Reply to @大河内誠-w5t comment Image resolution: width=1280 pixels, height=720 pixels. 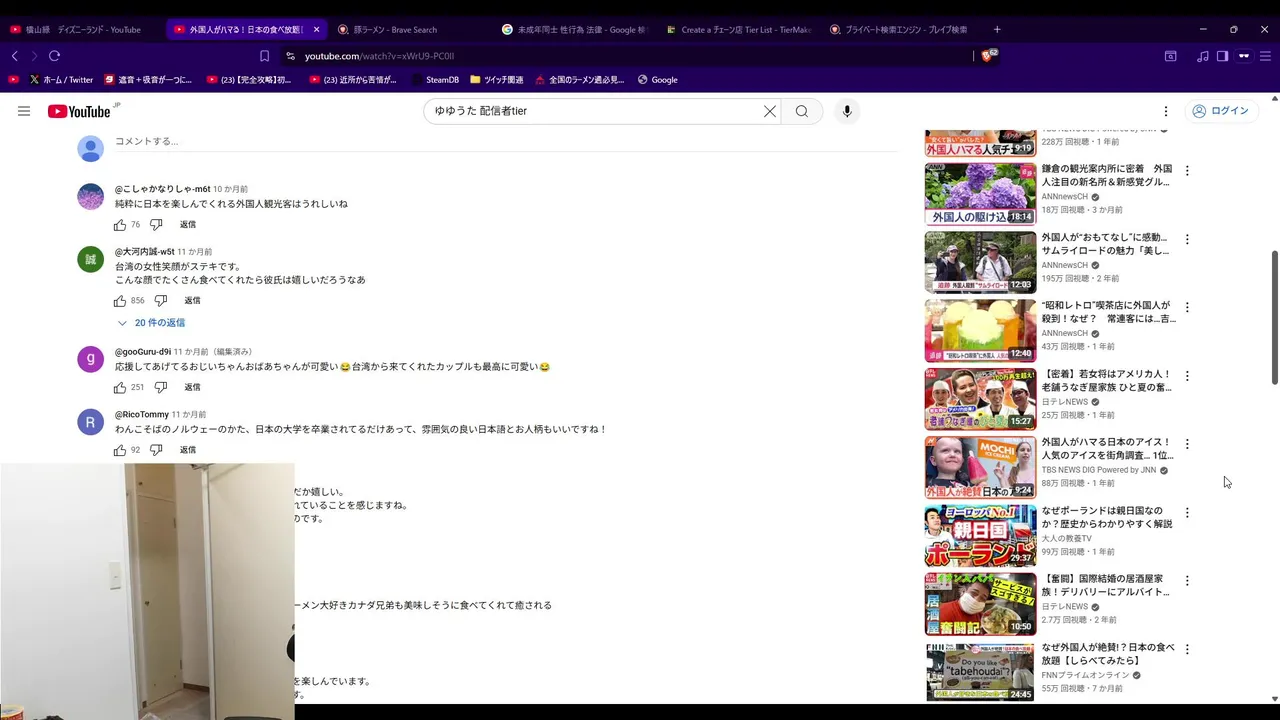pyautogui.click(x=192, y=301)
